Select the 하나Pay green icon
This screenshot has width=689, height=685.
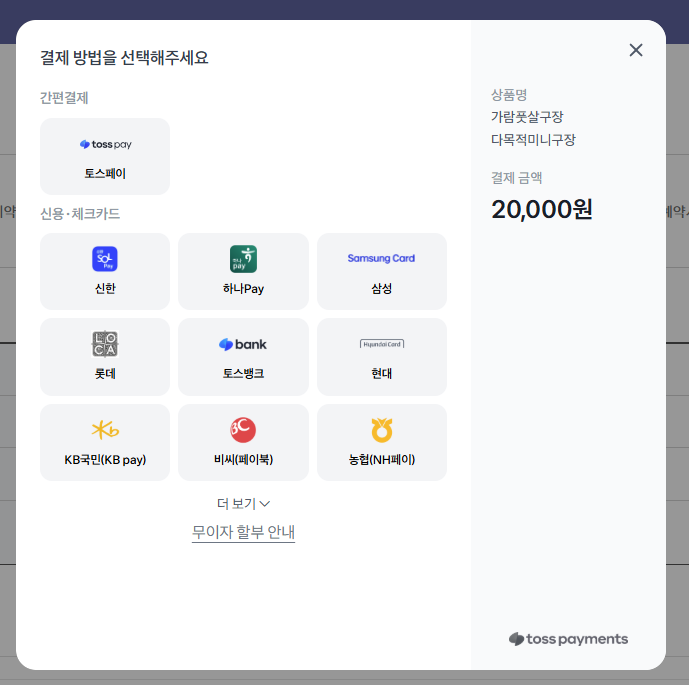pyautogui.click(x=243, y=259)
